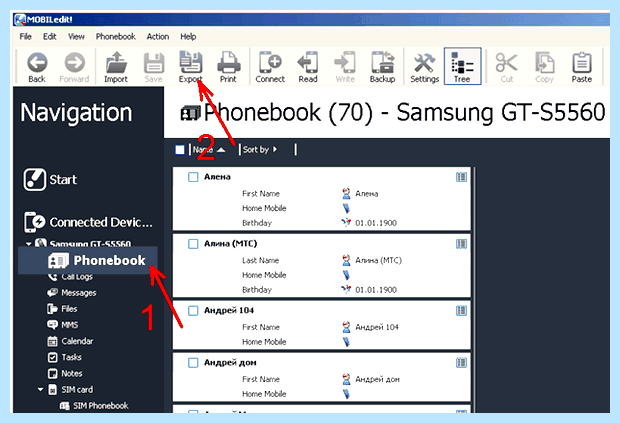Open Connected Devices in navigation
Viewport: 620px width, 423px height.
[88, 222]
